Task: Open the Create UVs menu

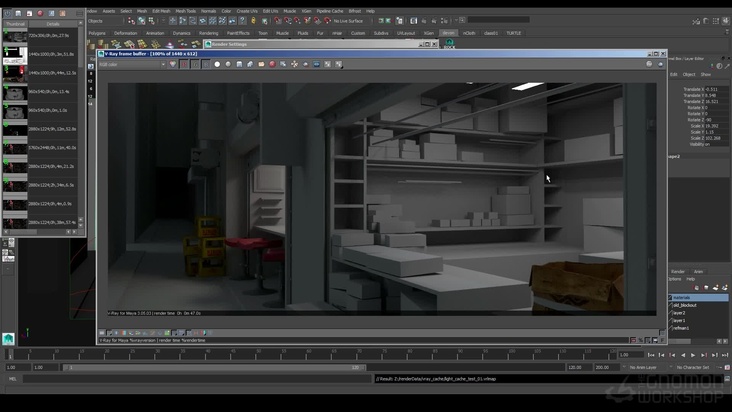Action: click(247, 11)
